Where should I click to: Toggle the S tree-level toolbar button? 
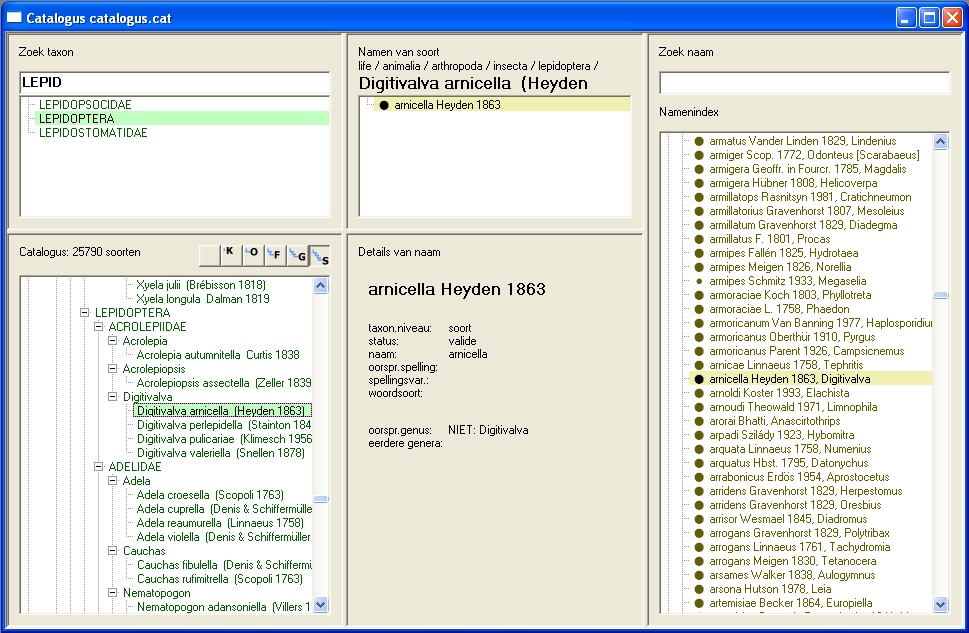pyautogui.click(x=319, y=255)
